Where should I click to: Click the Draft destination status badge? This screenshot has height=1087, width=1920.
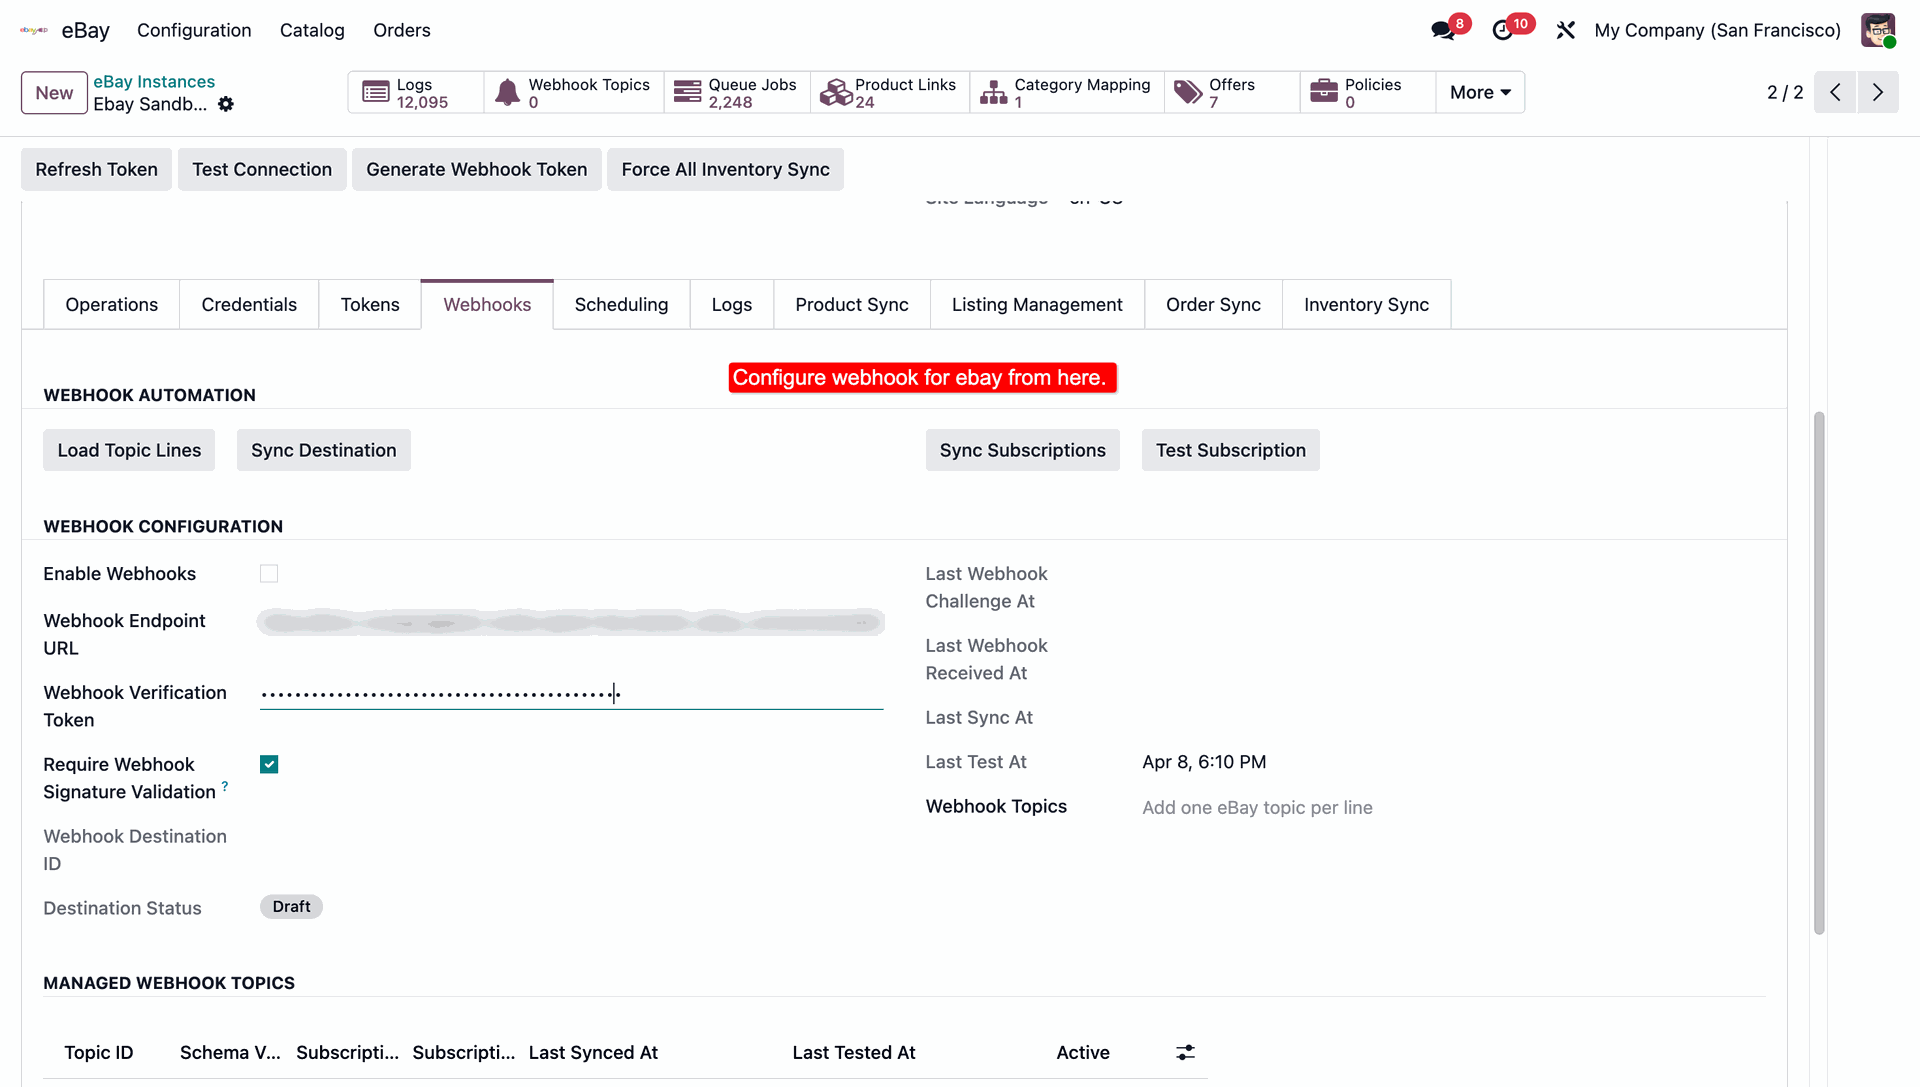[291, 906]
